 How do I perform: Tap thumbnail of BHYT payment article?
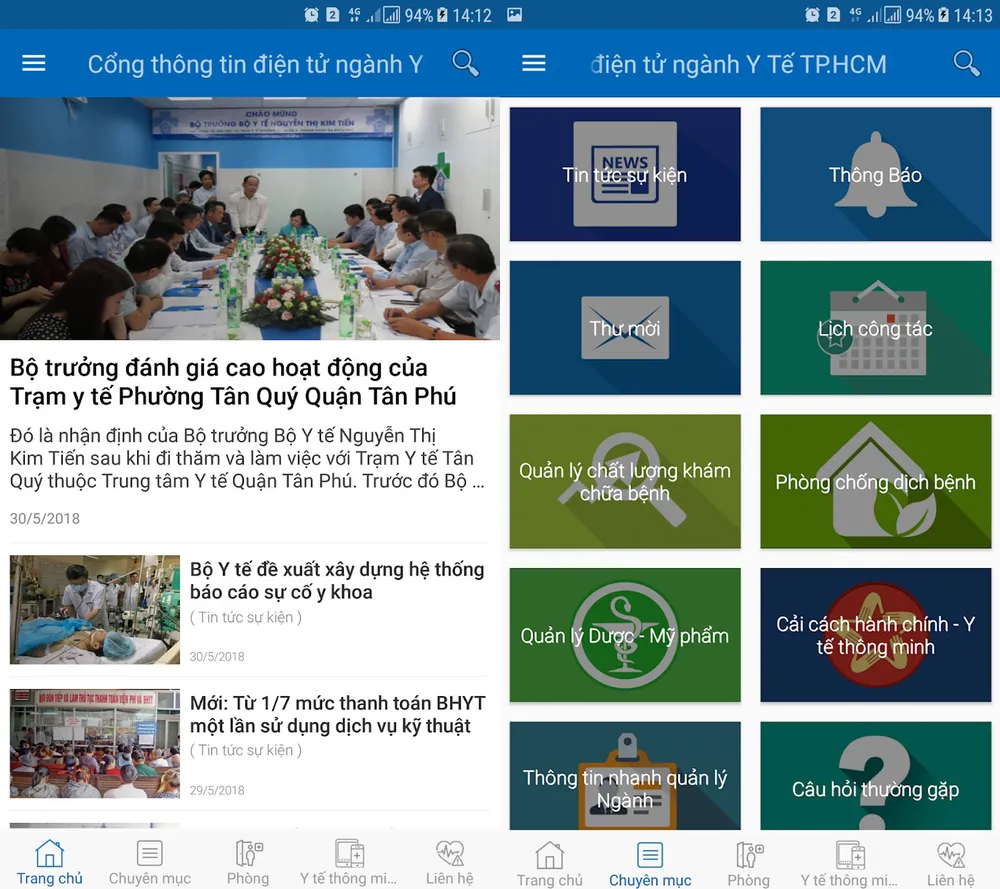[95, 743]
